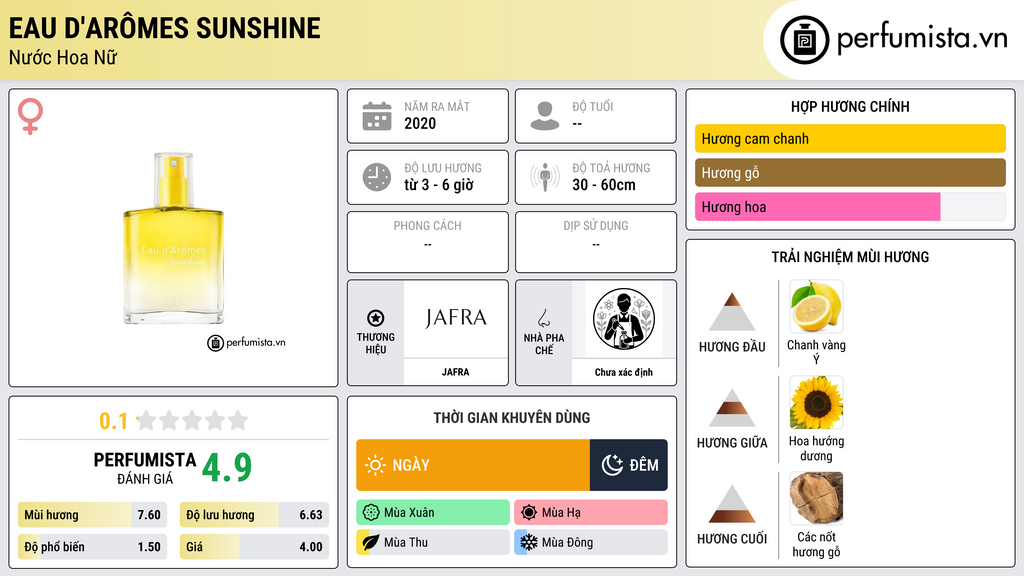Click the Các nốt hương gỗ caption
This screenshot has height=576, width=1024.
point(816,545)
